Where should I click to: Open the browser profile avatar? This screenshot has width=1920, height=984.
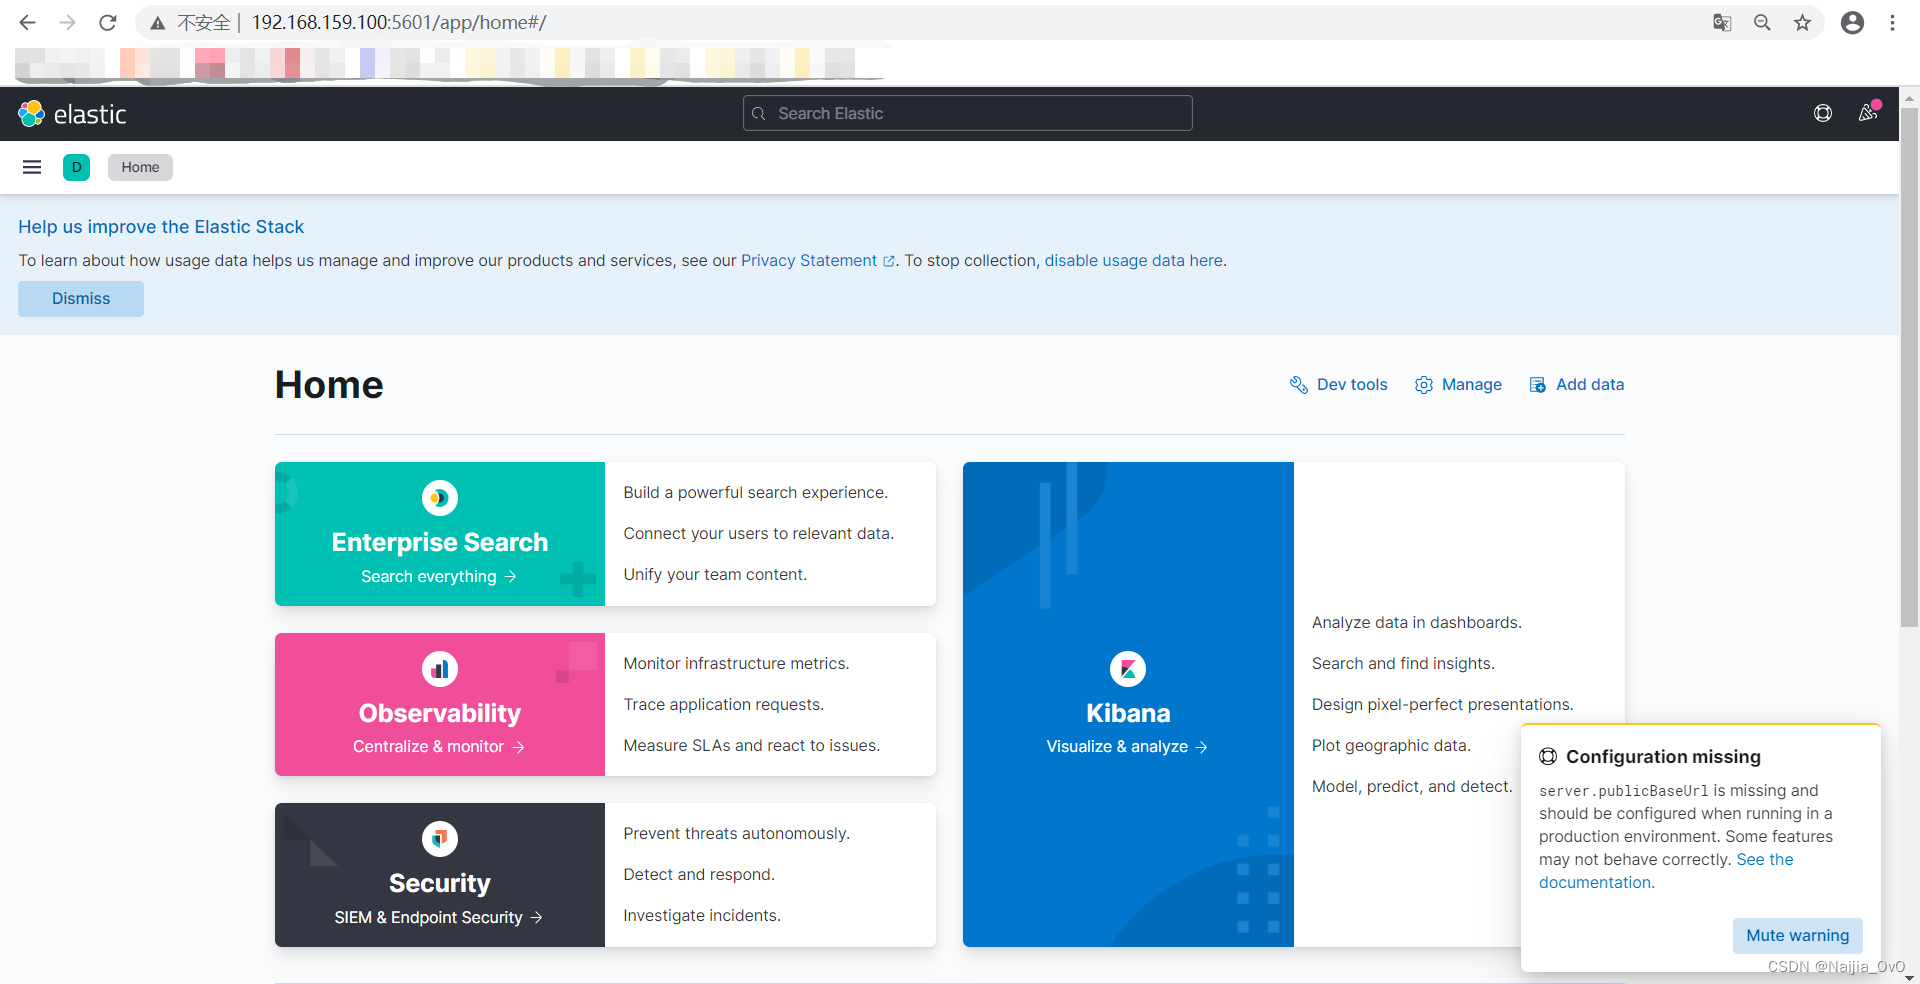1852,22
